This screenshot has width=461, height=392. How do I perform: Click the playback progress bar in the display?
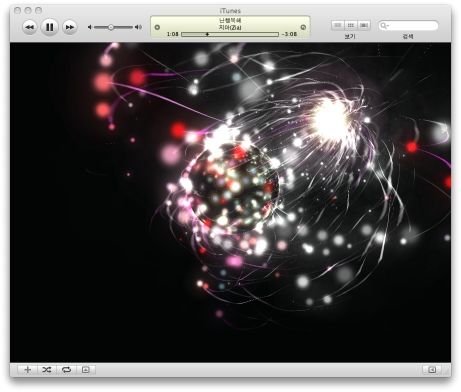(230, 34)
